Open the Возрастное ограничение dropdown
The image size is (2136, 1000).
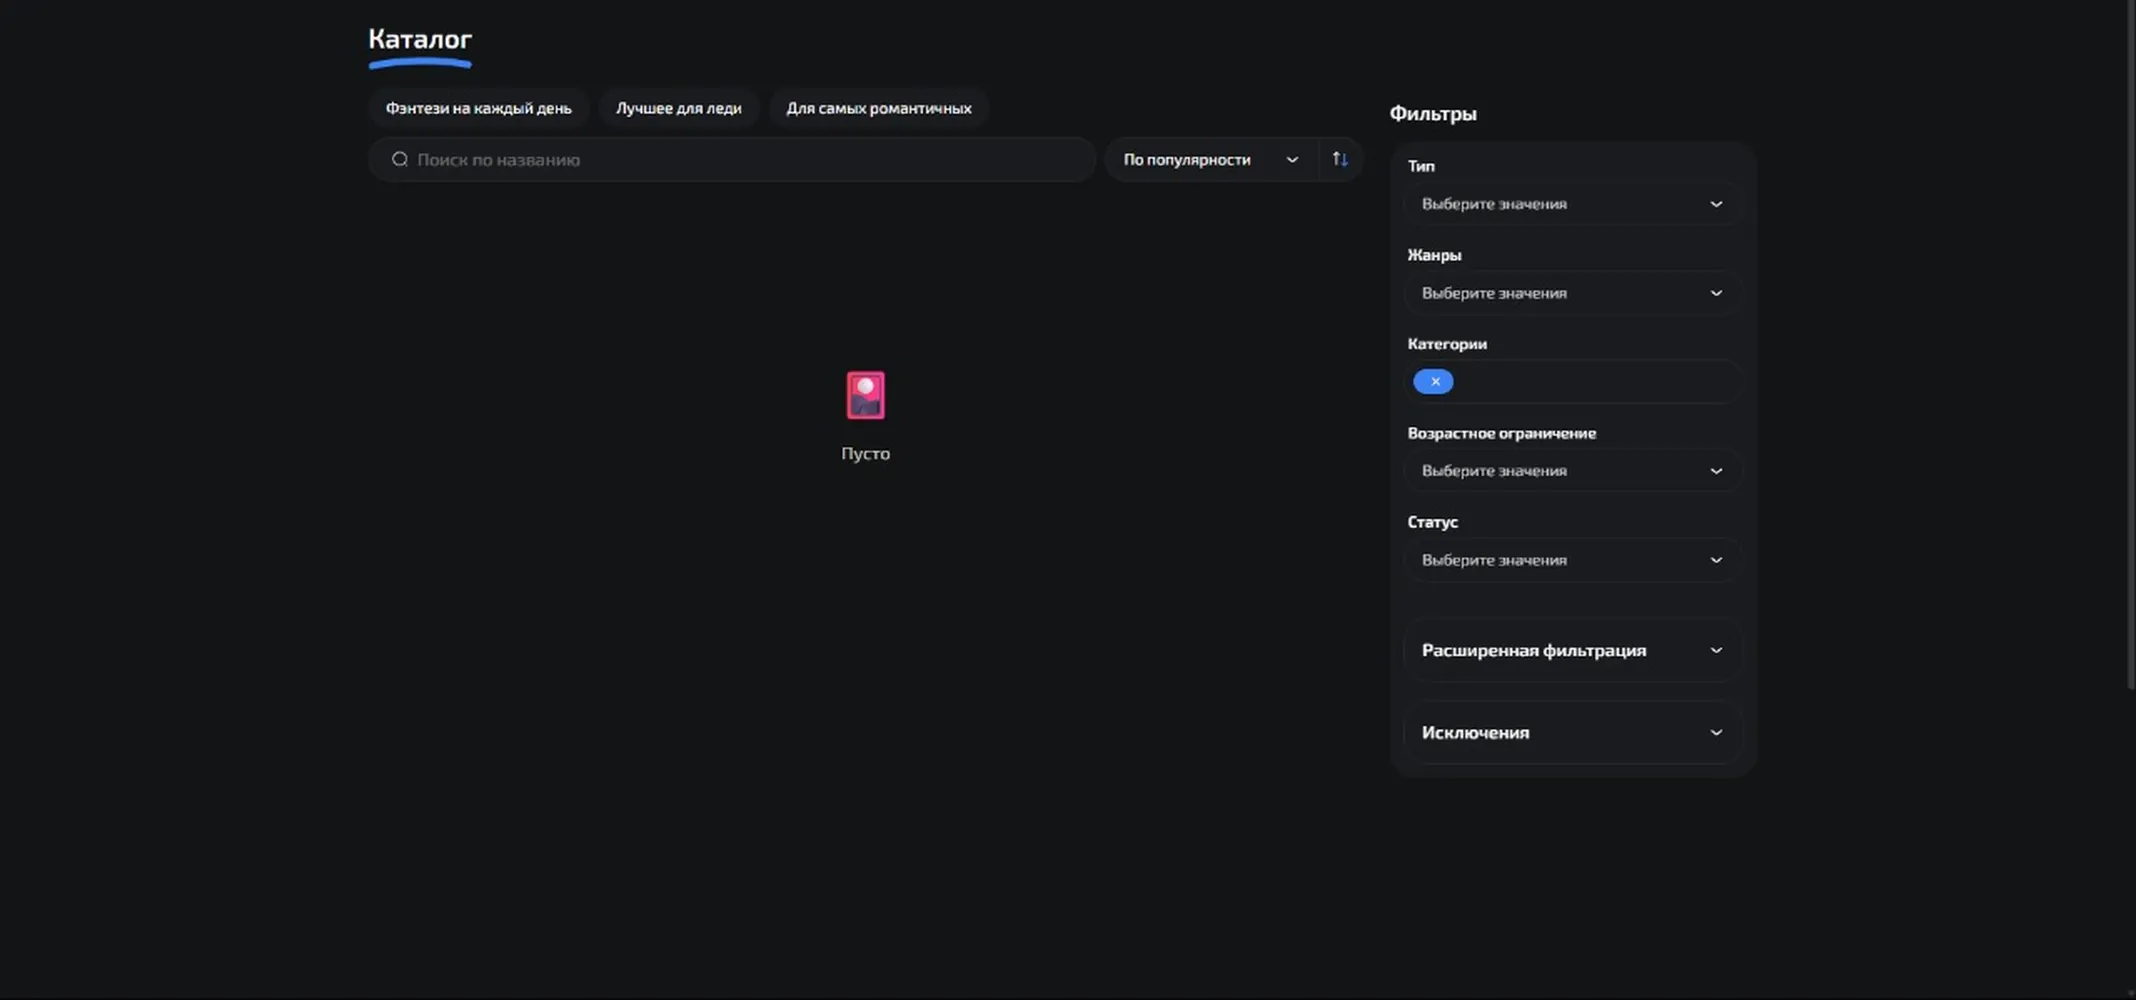(1572, 471)
